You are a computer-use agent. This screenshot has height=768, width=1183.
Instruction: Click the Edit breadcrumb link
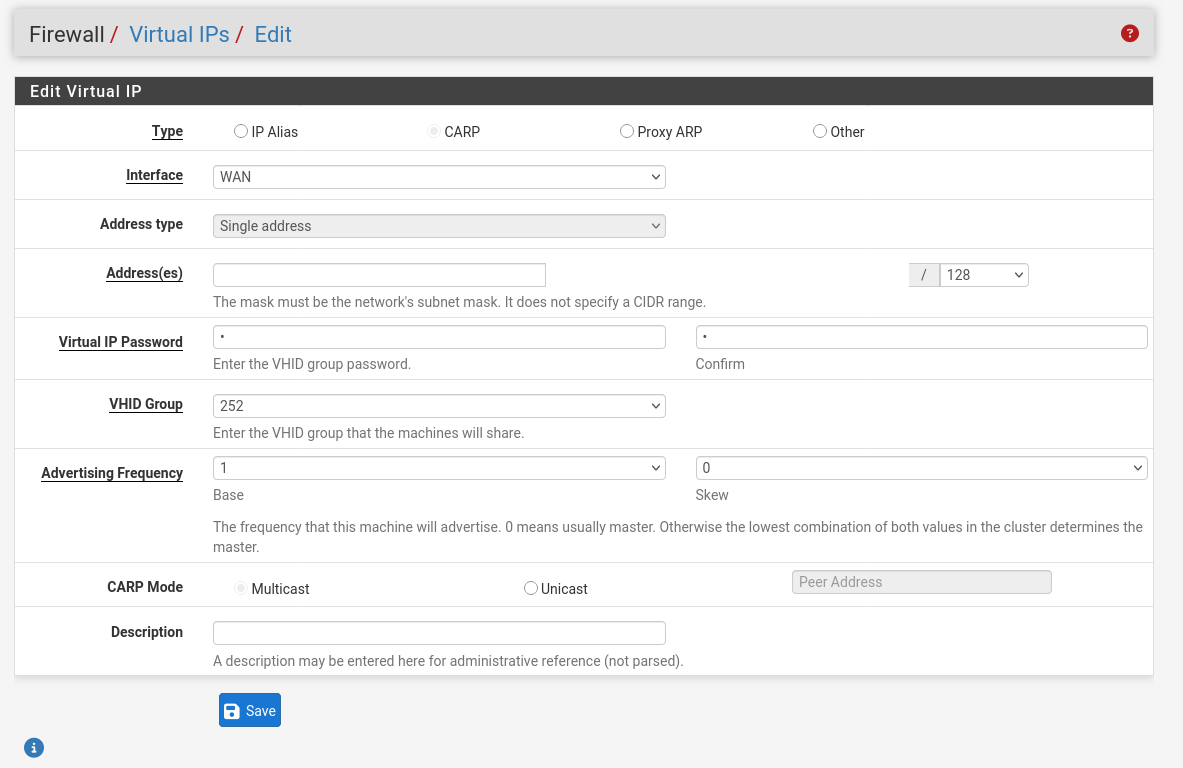(273, 34)
